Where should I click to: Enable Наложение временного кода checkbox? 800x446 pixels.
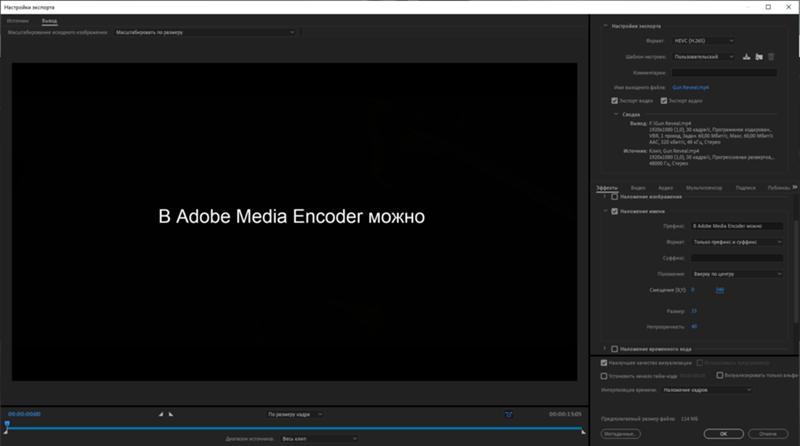point(614,349)
